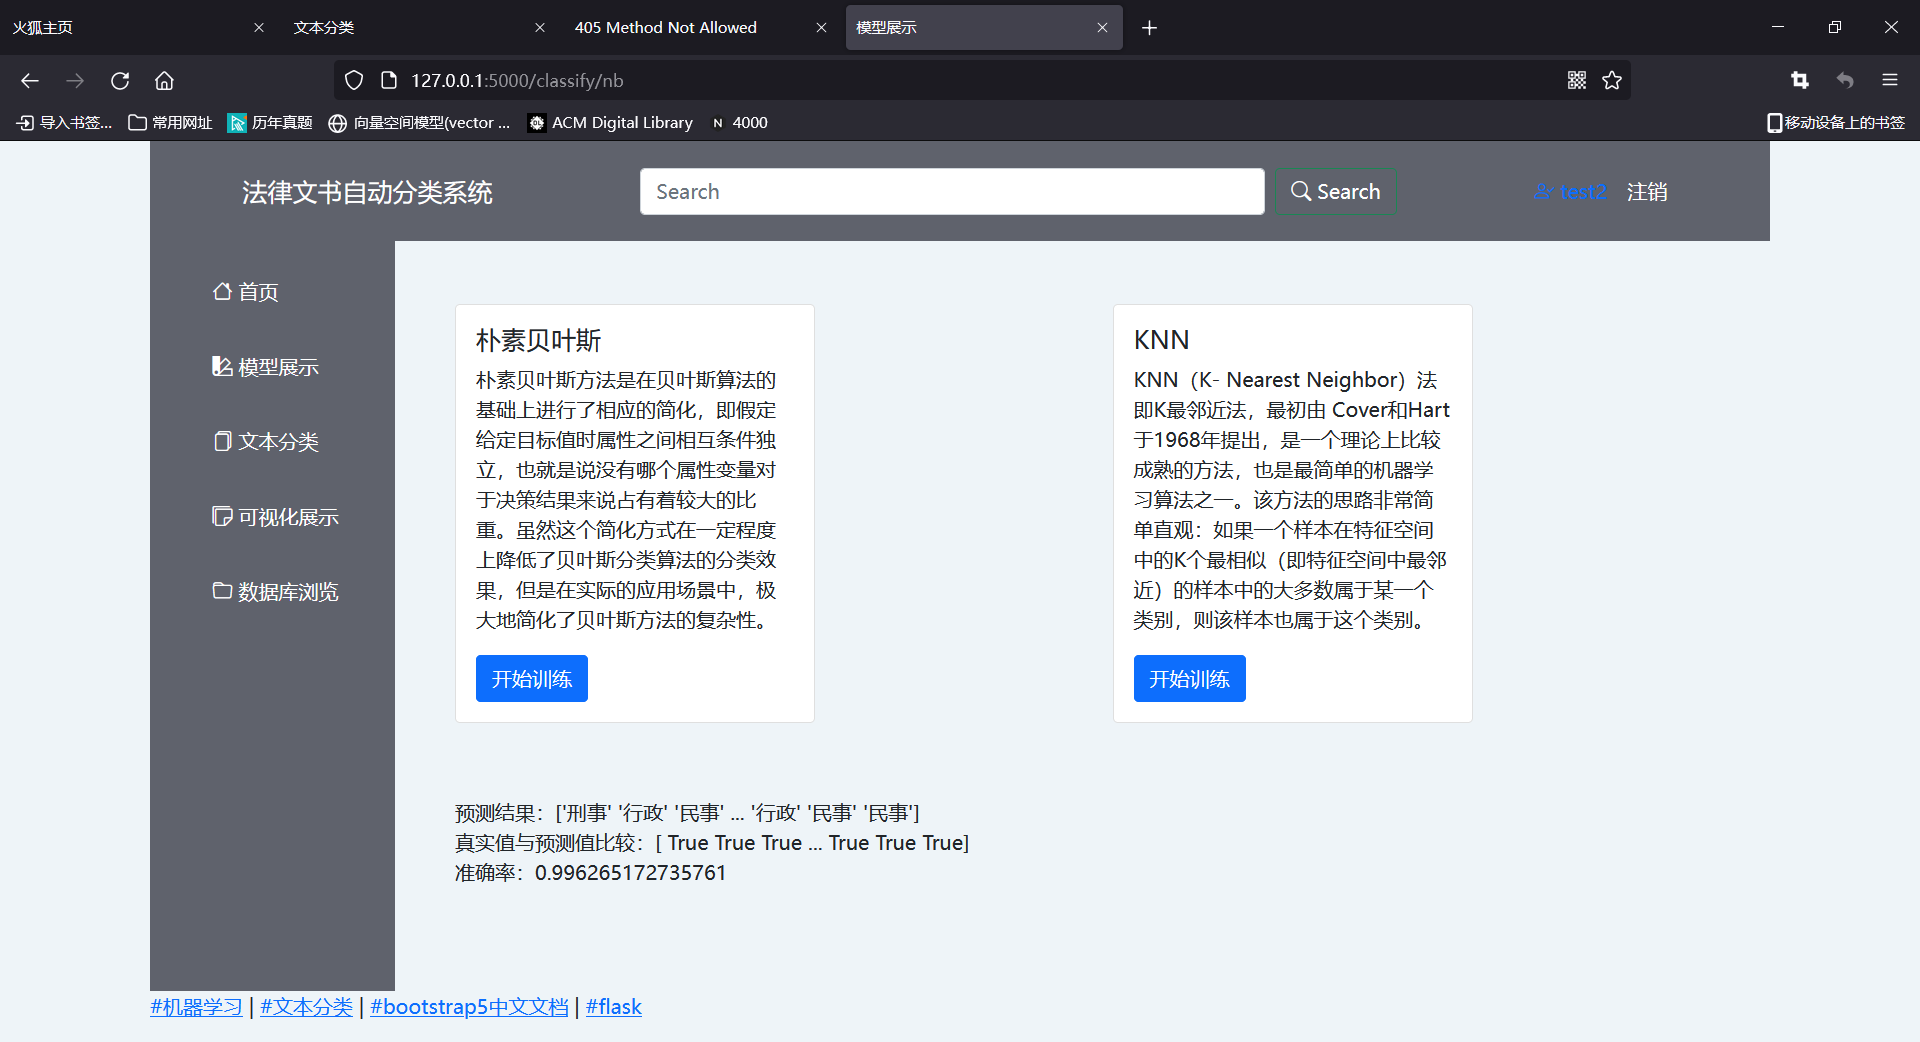Start training the 朴素贝叶斯 model
The width and height of the screenshot is (1920, 1042).
(x=531, y=679)
